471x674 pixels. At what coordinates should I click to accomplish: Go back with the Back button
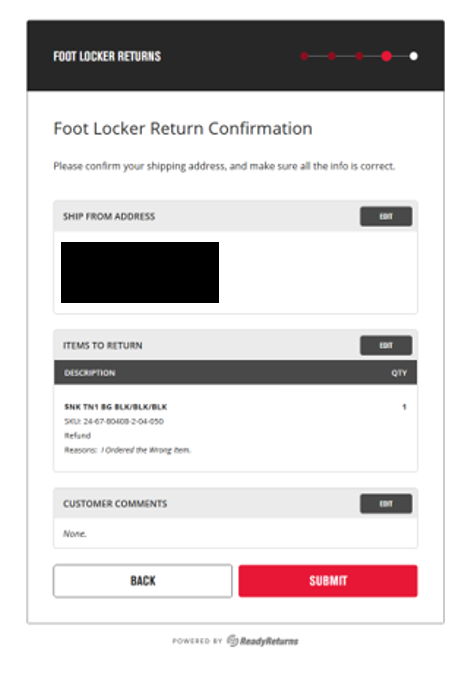coord(143,581)
